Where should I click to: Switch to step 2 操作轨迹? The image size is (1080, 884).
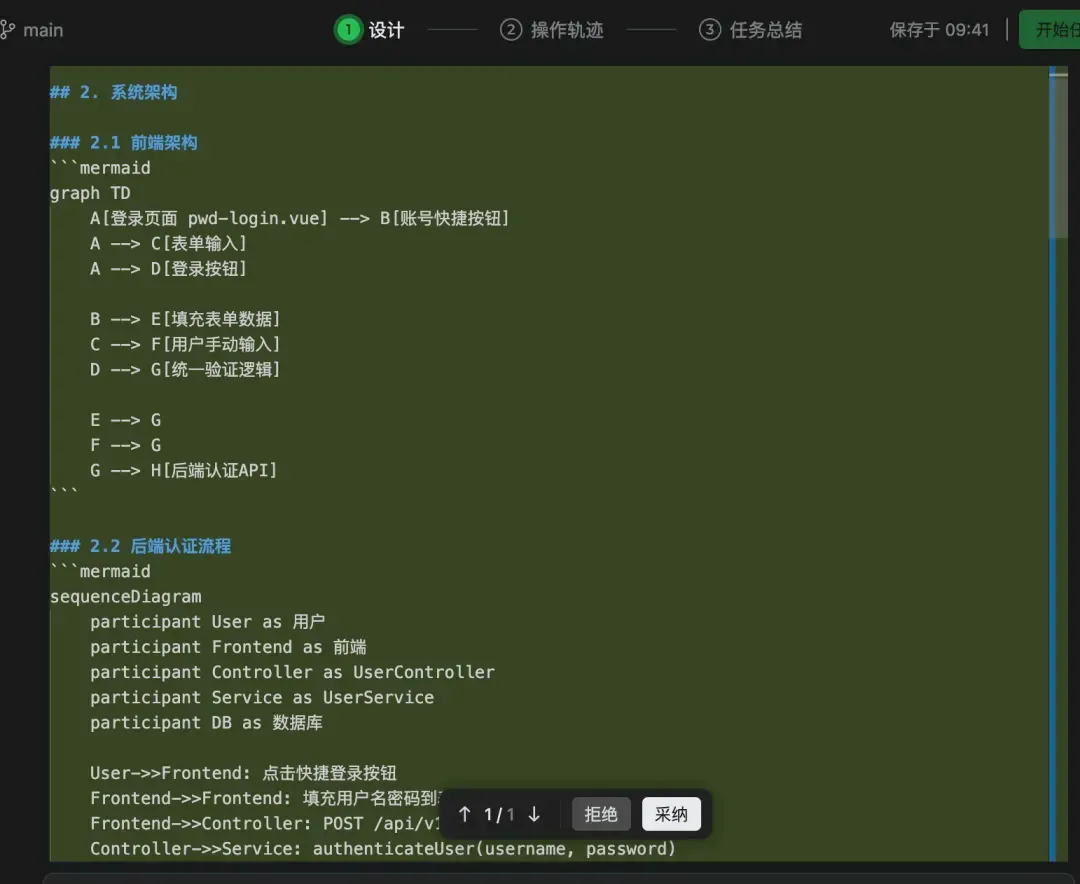coord(552,30)
